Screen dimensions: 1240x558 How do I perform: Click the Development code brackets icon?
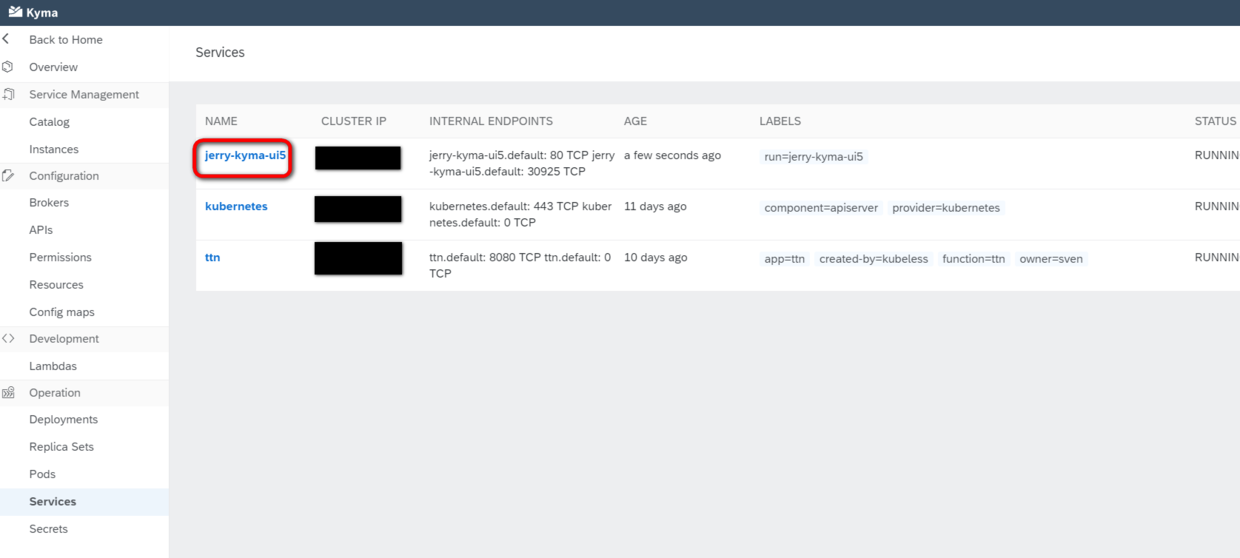point(8,339)
